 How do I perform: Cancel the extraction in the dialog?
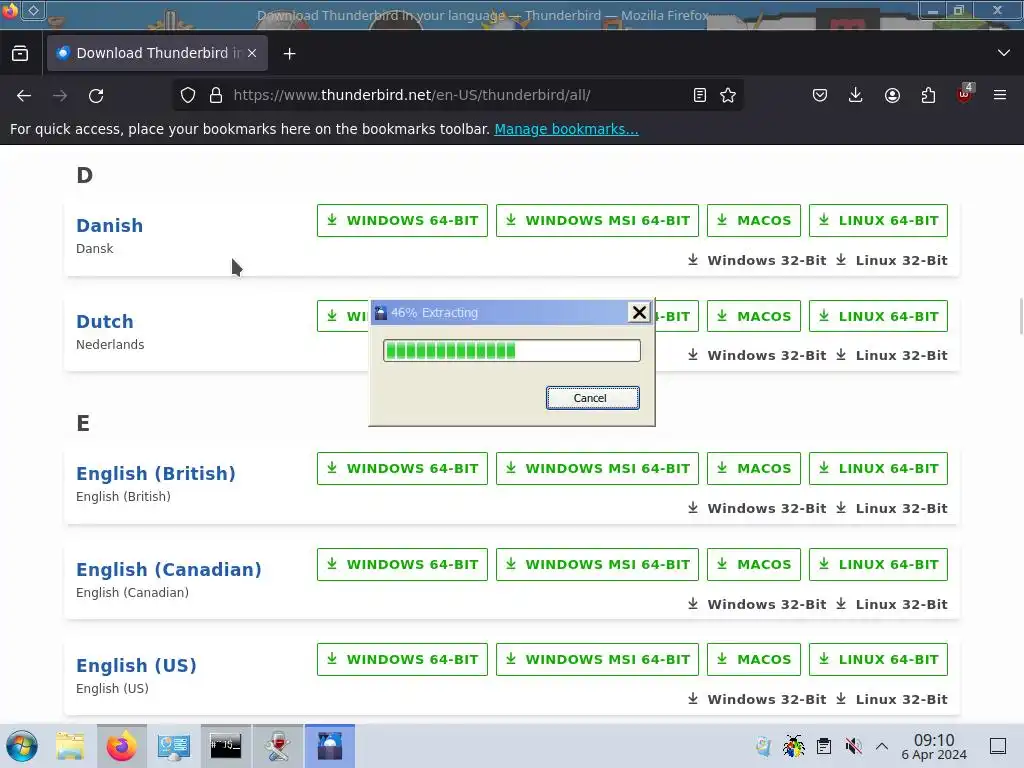pyautogui.click(x=592, y=398)
